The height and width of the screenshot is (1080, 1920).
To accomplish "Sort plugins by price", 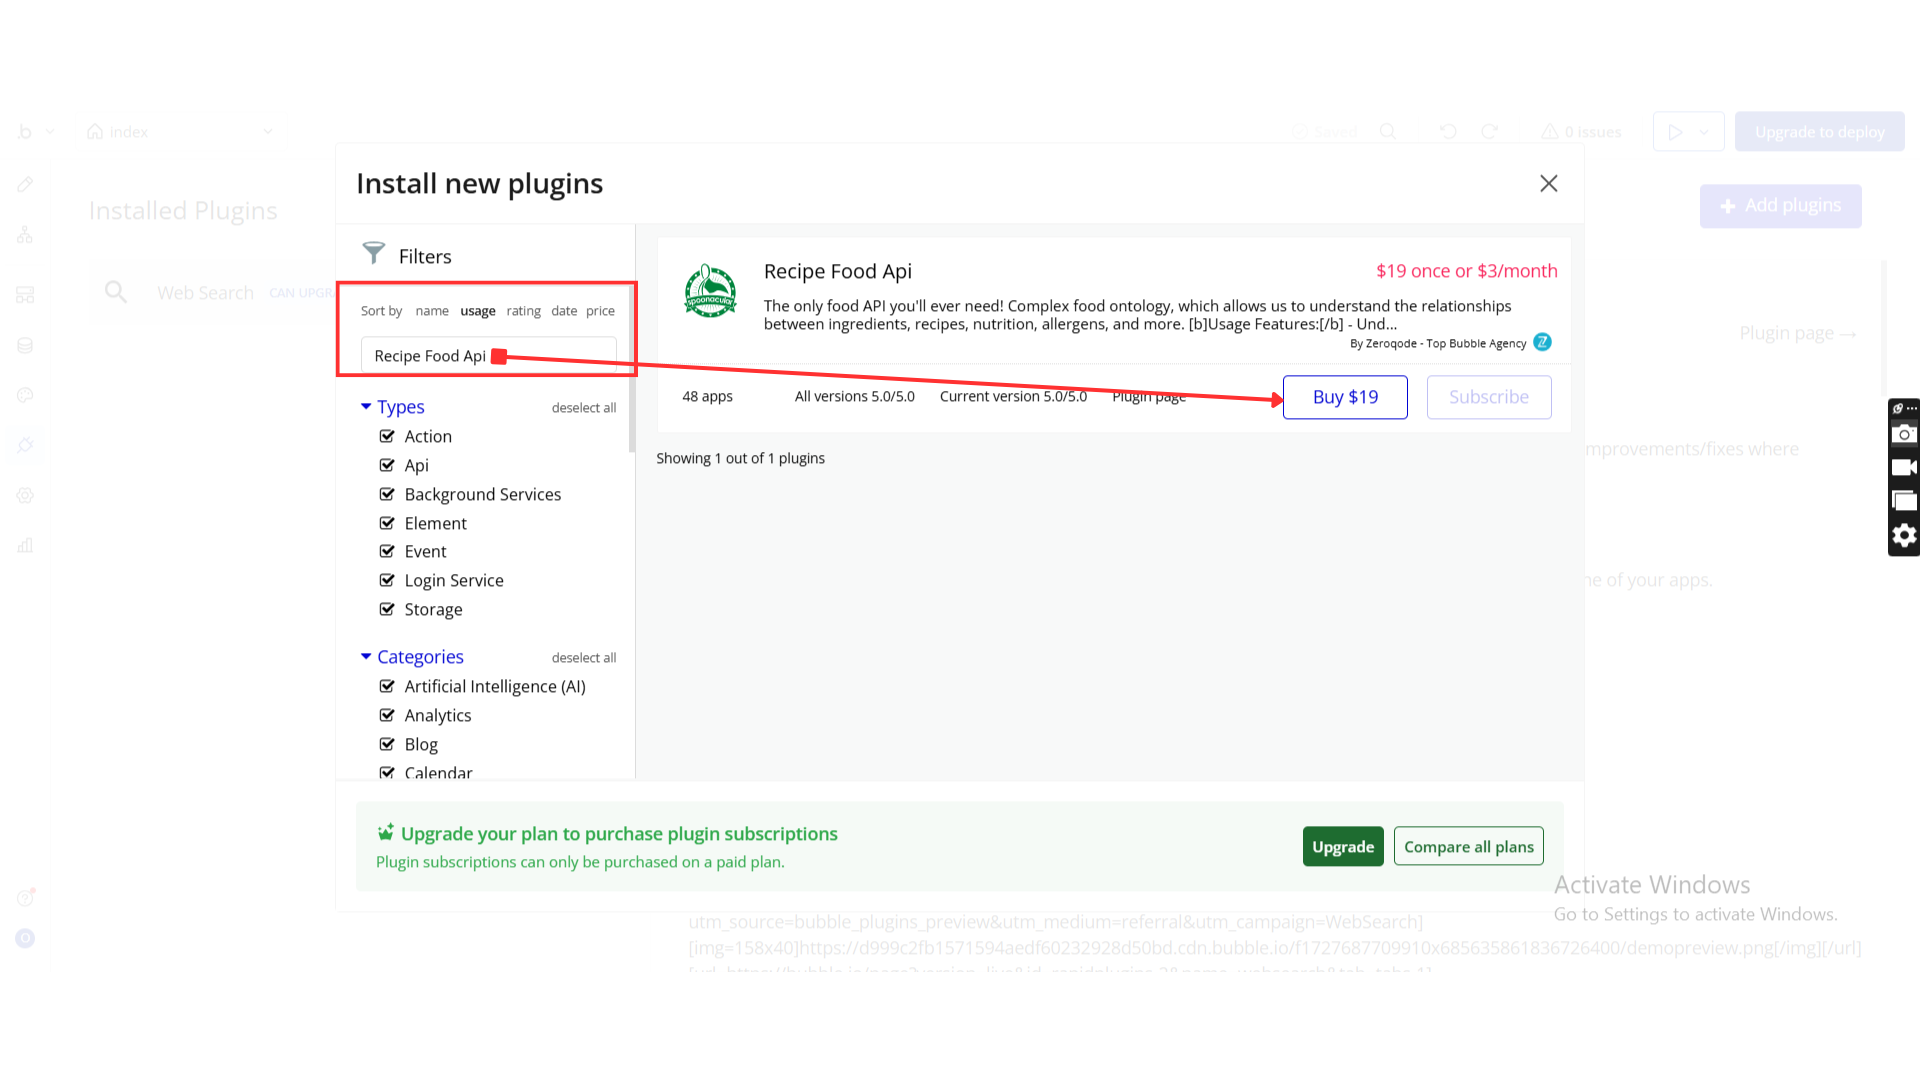I will [600, 311].
